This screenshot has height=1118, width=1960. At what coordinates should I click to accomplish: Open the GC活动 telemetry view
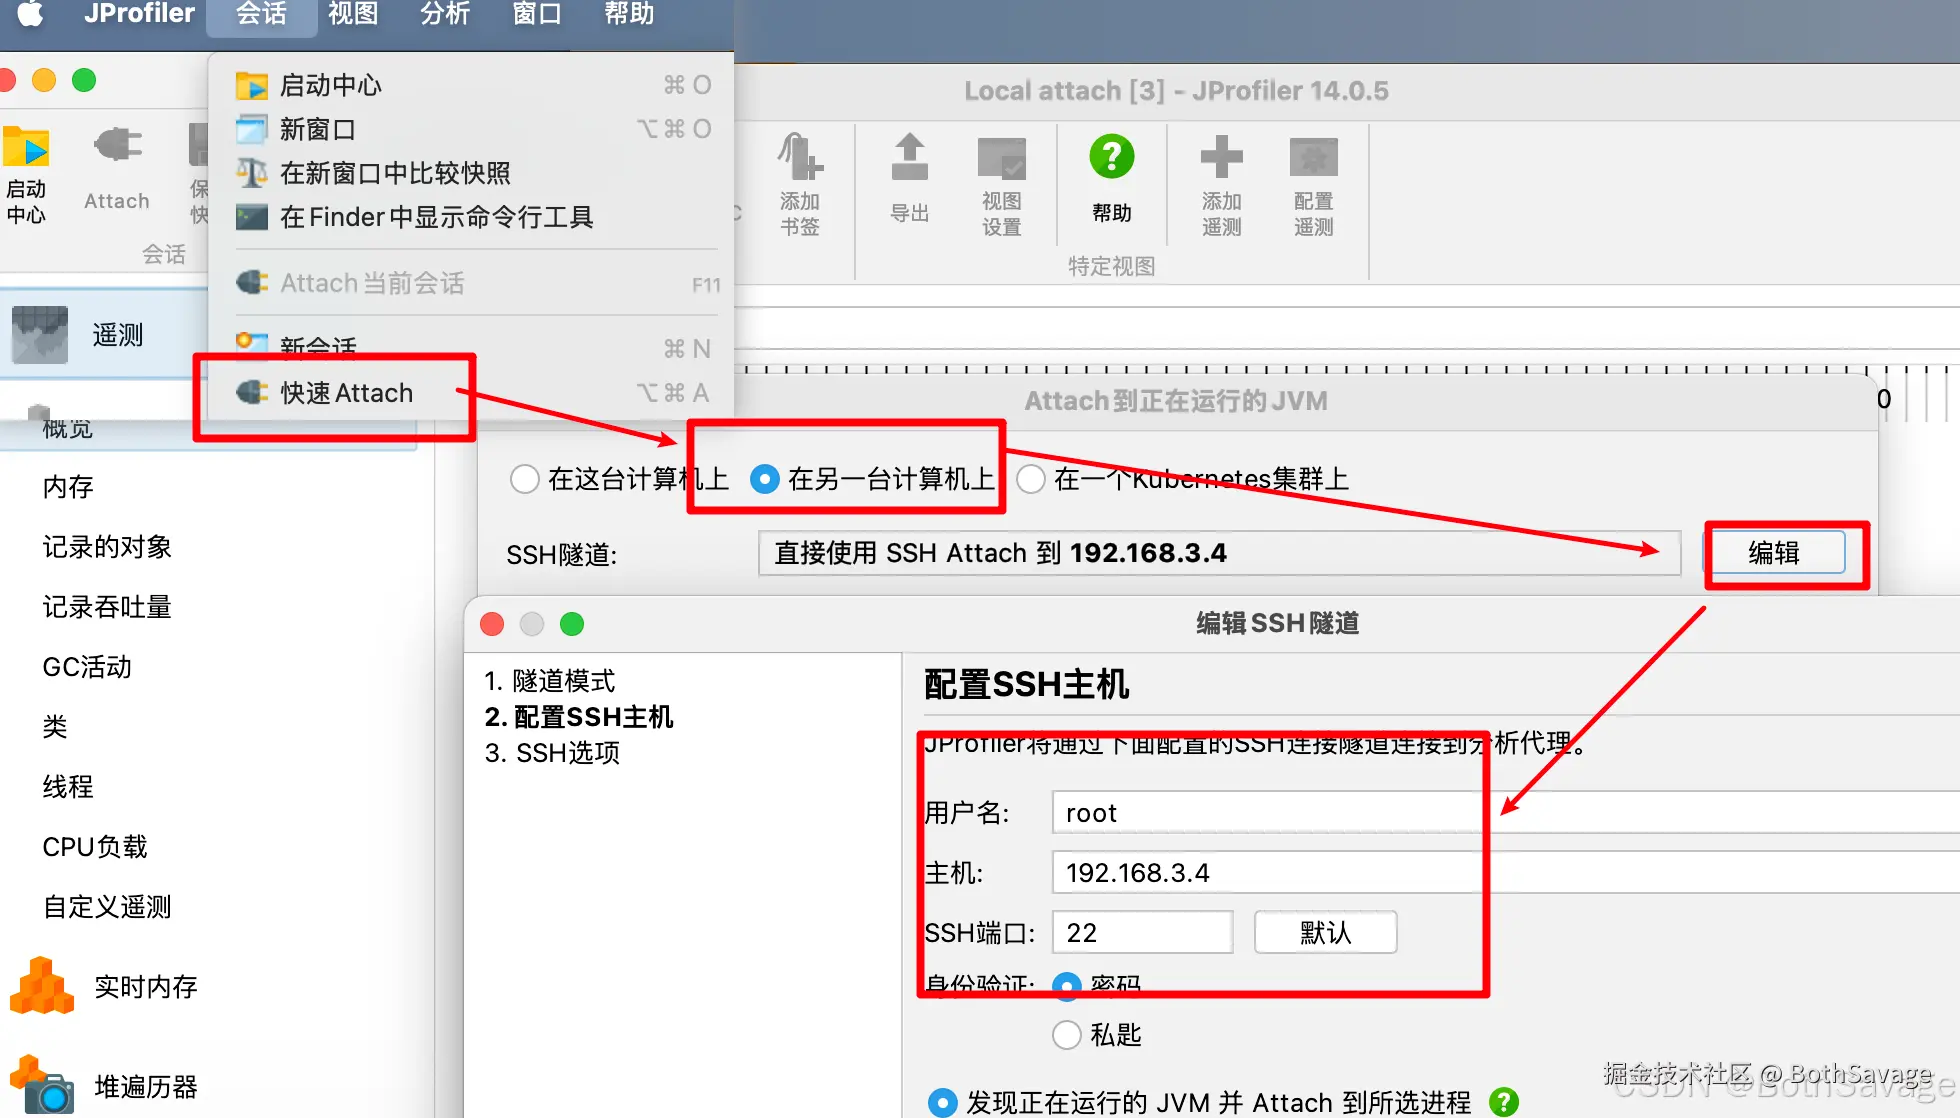(x=87, y=667)
